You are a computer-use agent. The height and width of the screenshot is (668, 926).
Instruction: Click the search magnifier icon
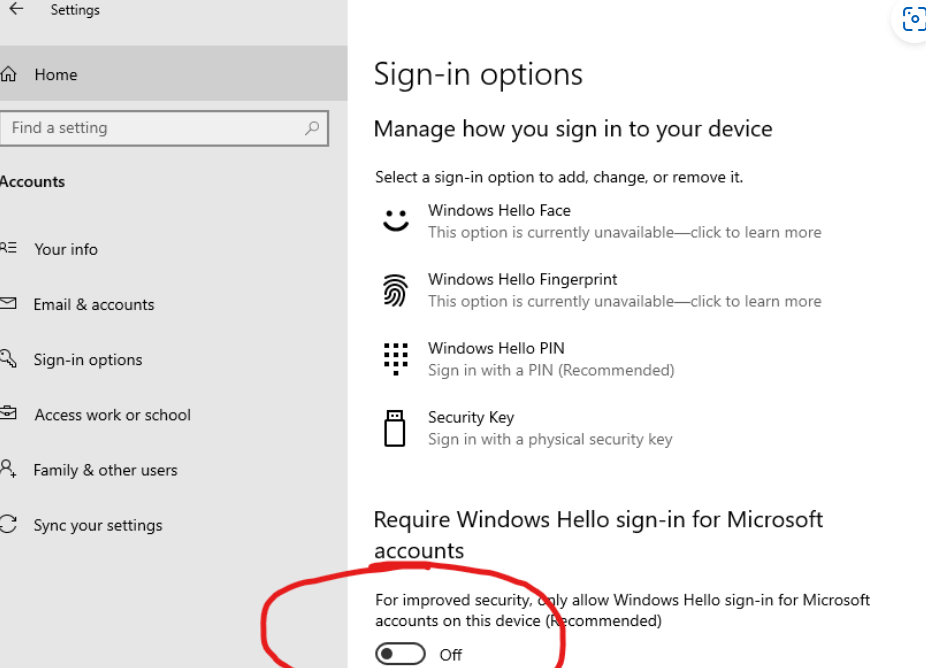(312, 128)
